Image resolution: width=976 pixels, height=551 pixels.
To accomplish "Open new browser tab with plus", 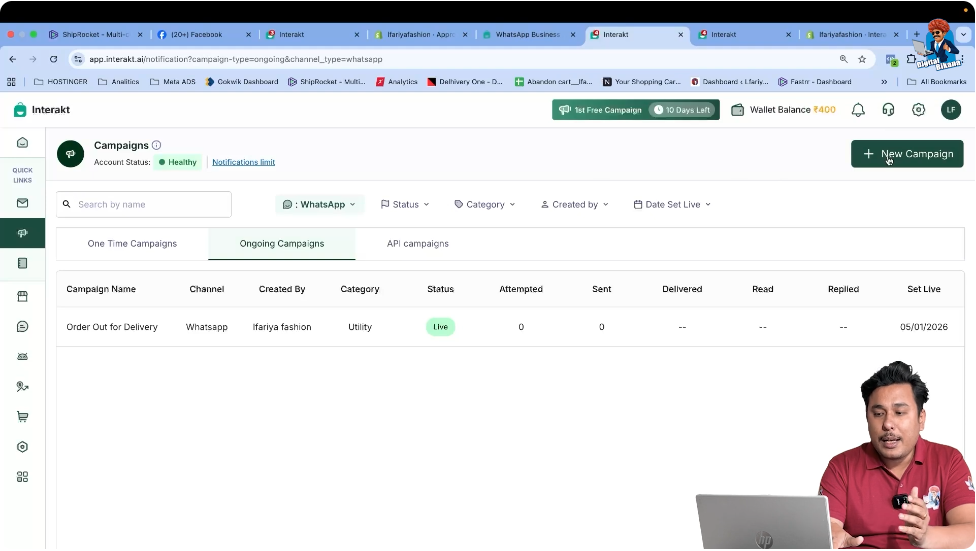I will tap(916, 34).
